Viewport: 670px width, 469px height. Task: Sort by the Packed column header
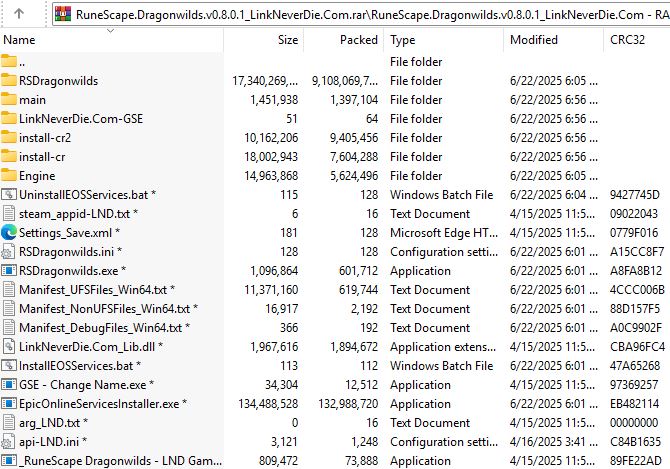pyautogui.click(x=359, y=40)
